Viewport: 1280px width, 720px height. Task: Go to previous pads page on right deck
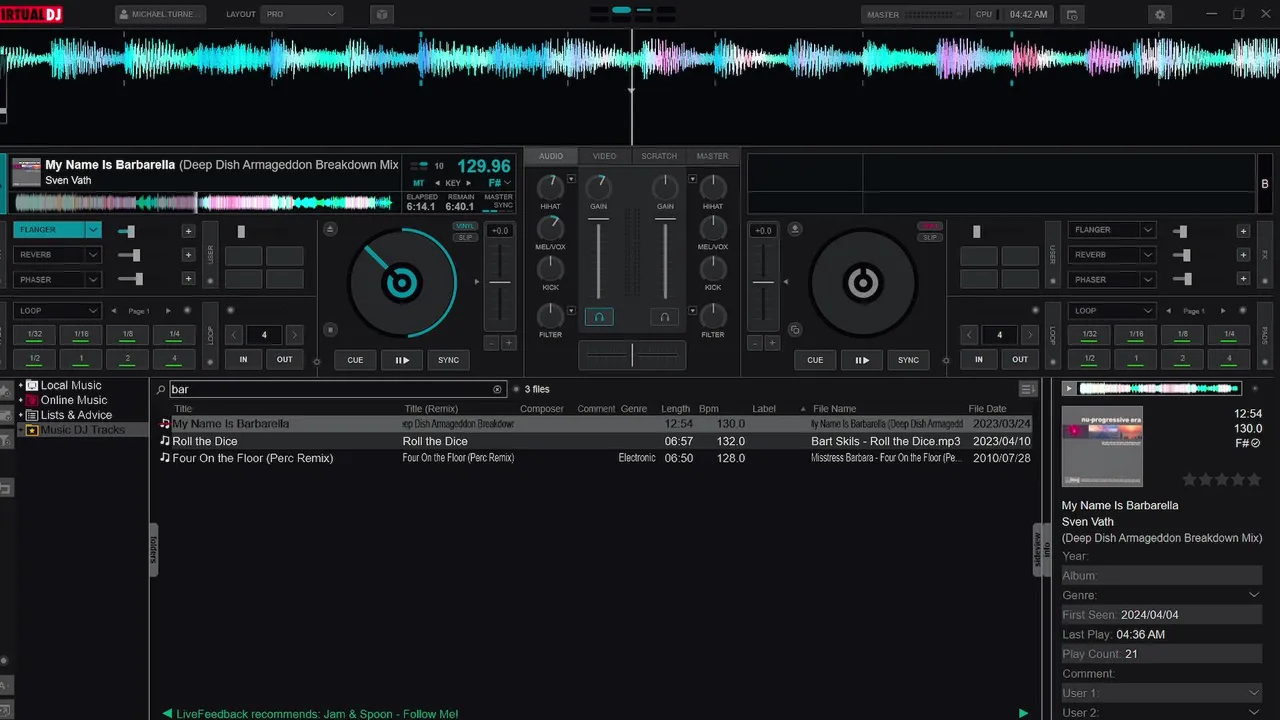click(1169, 311)
